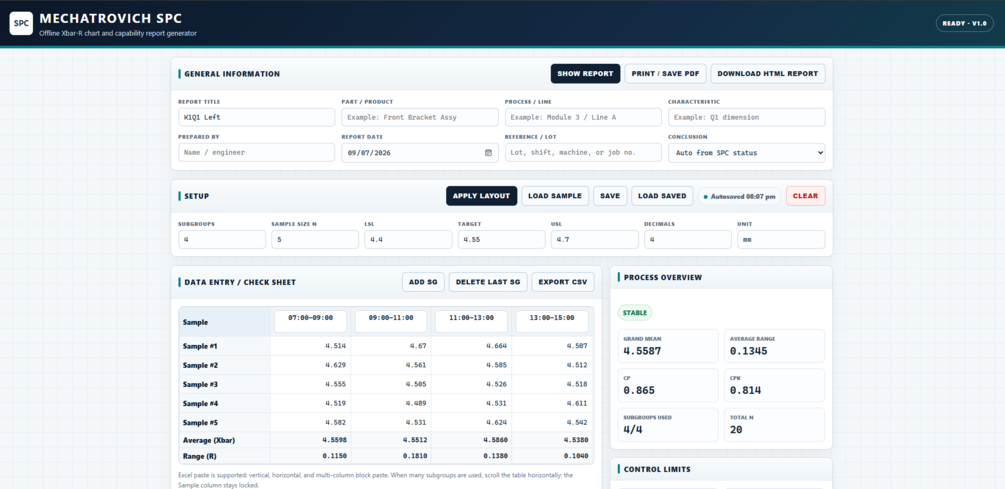Edit the 11:00-13:00 subgroup header

point(471,321)
